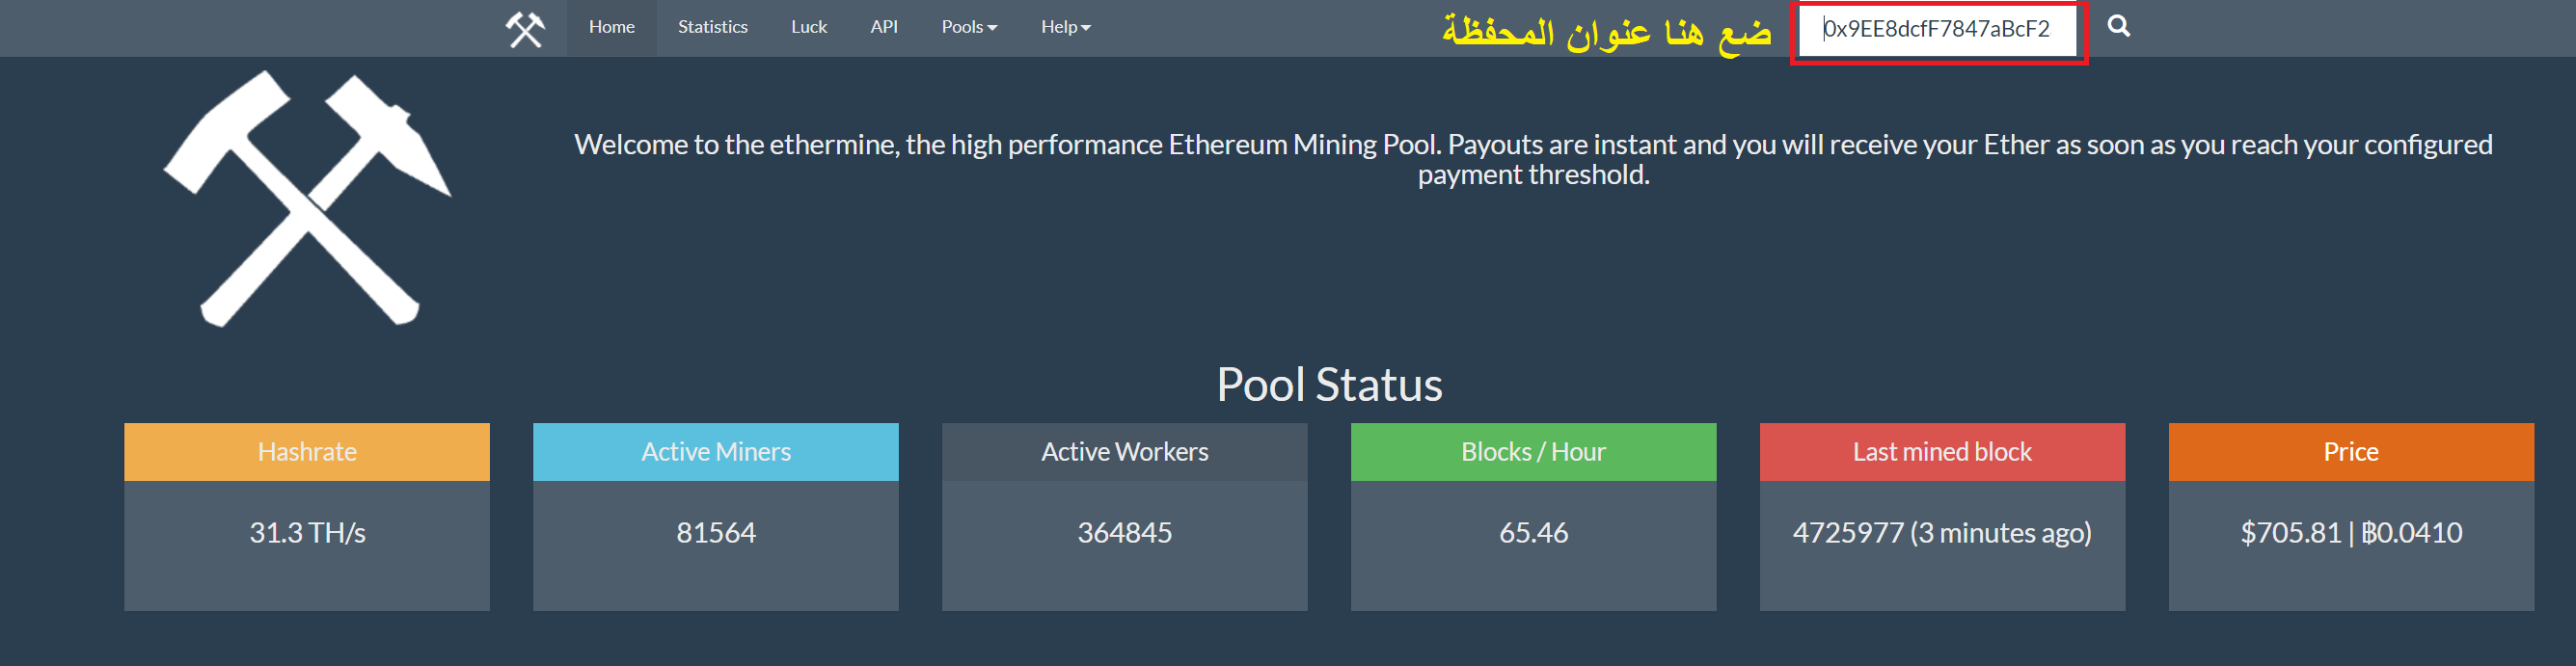This screenshot has height=666, width=2576.
Task: Click the search magnifier icon
Action: tap(2118, 26)
